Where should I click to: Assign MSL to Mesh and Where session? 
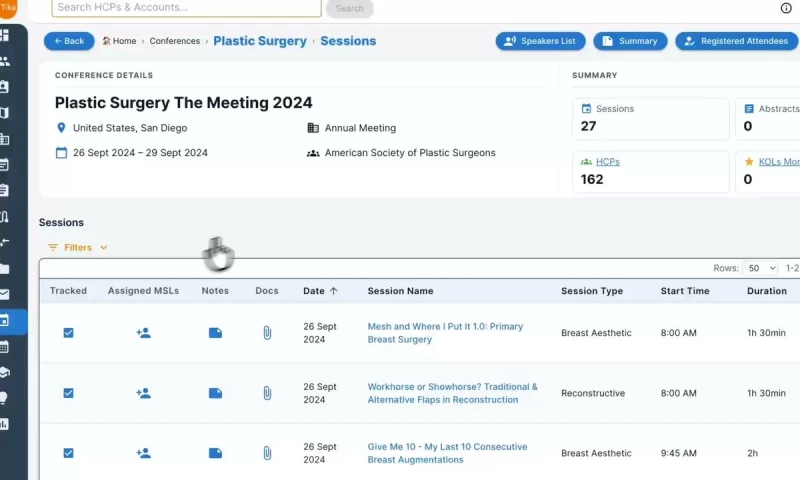(x=143, y=333)
